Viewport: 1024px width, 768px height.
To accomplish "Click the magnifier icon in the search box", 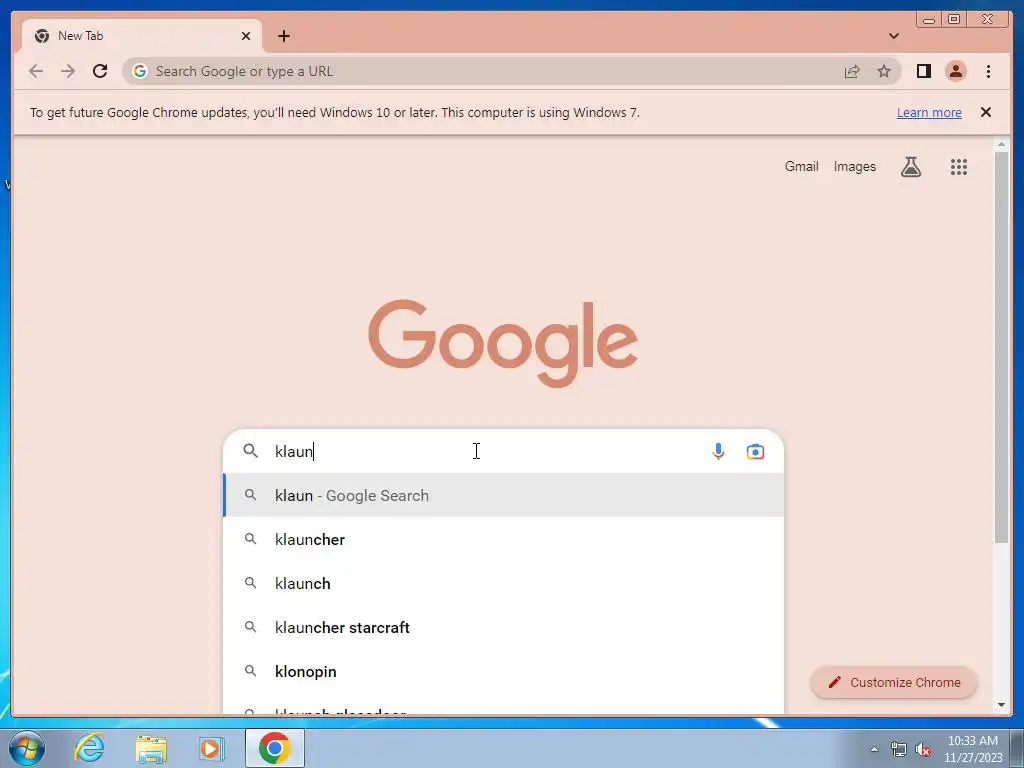I will [x=251, y=451].
